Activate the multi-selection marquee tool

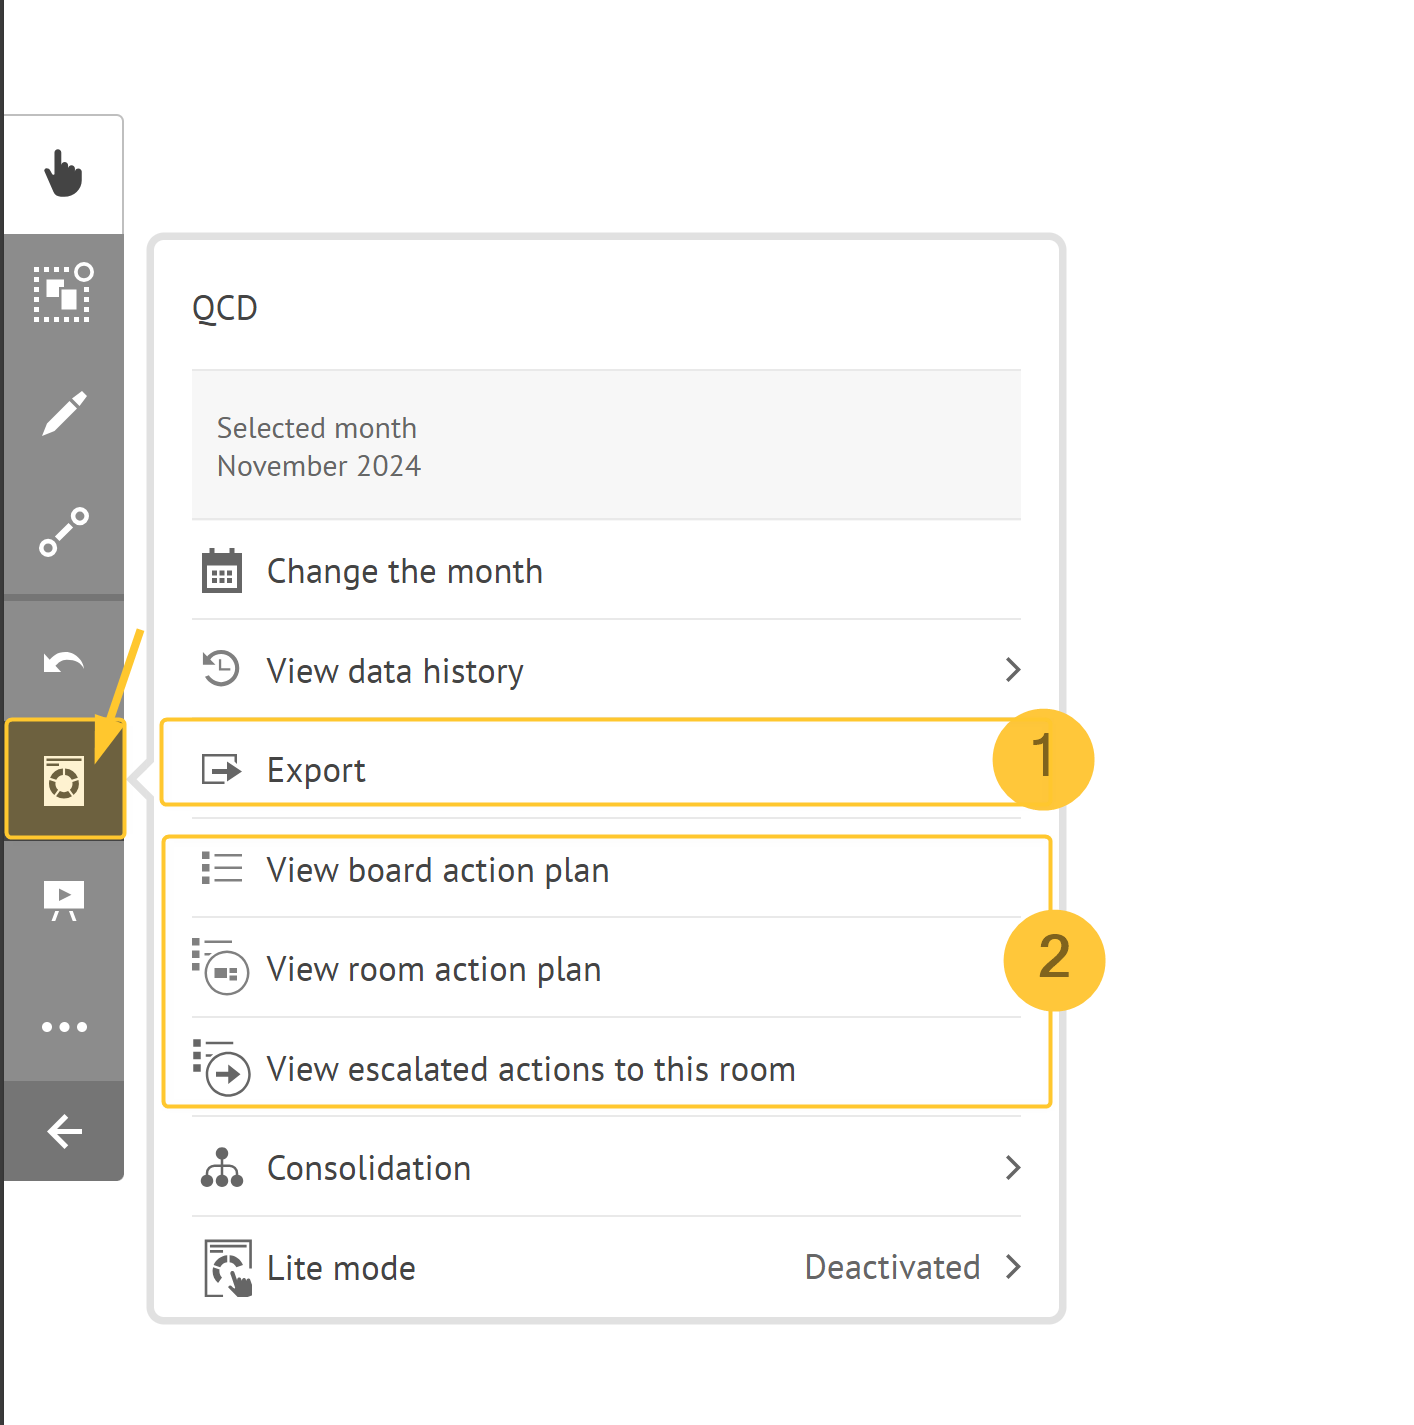[x=64, y=293]
